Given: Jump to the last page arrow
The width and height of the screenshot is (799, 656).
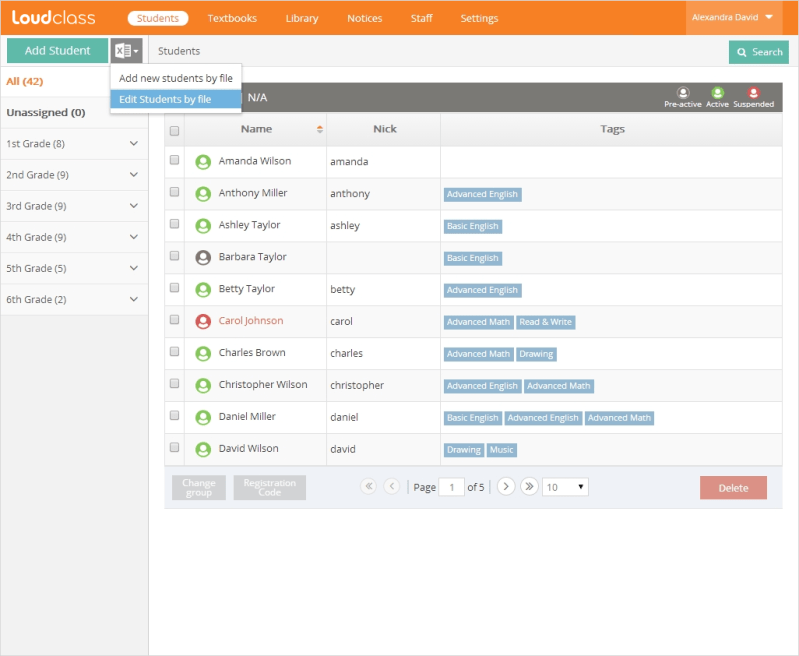Looking at the screenshot, I should 529,486.
